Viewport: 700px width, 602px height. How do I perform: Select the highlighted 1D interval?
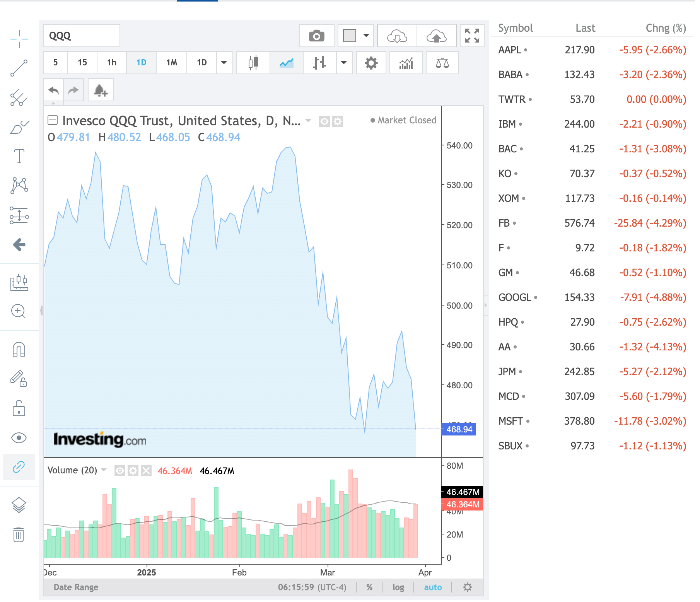pyautogui.click(x=142, y=63)
